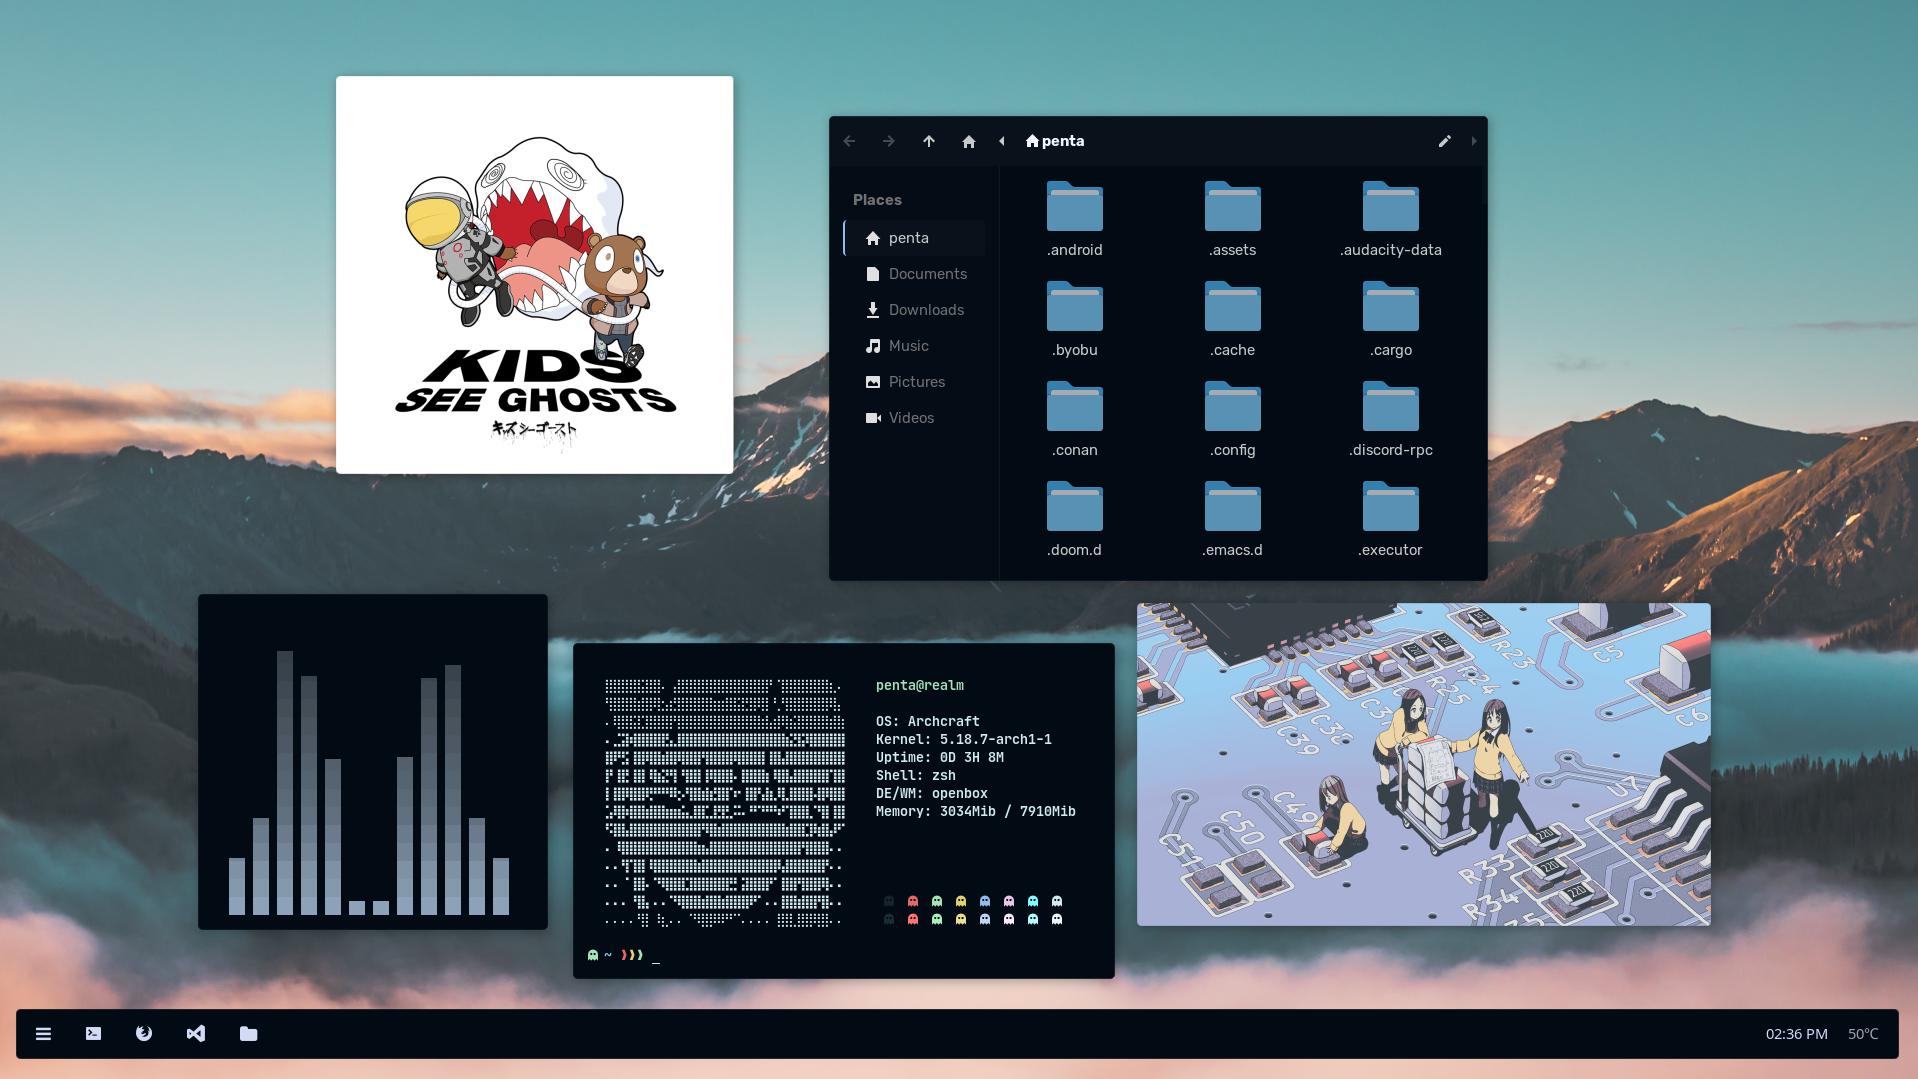Select the .discord-rpc folder icon
The height and width of the screenshot is (1079, 1918).
tap(1391, 407)
